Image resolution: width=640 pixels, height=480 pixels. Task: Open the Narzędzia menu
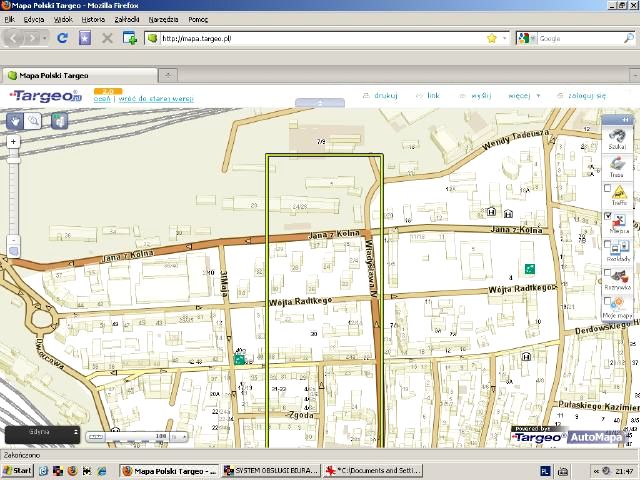pos(163,19)
